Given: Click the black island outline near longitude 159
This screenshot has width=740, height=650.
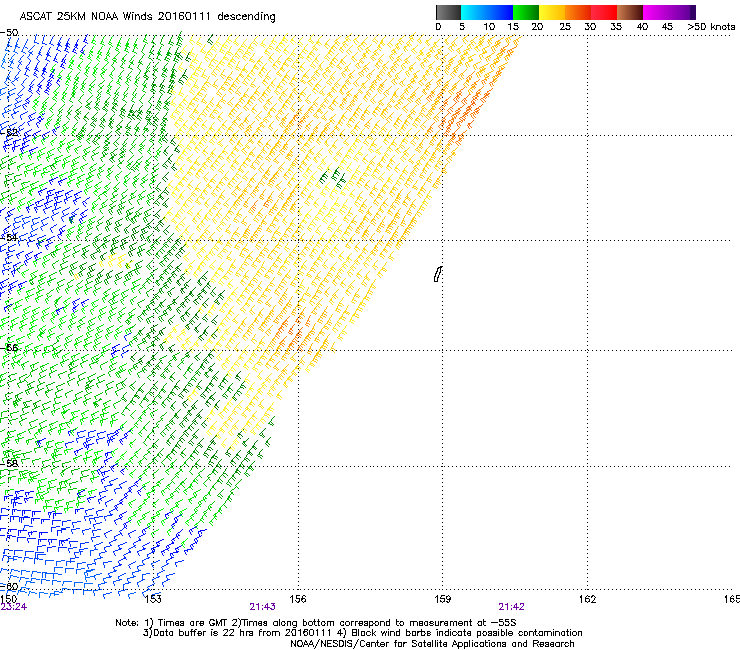Looking at the screenshot, I should pos(438,274).
